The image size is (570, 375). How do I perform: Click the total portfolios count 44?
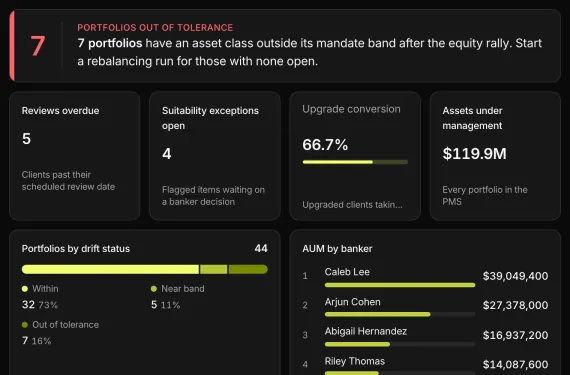point(261,249)
